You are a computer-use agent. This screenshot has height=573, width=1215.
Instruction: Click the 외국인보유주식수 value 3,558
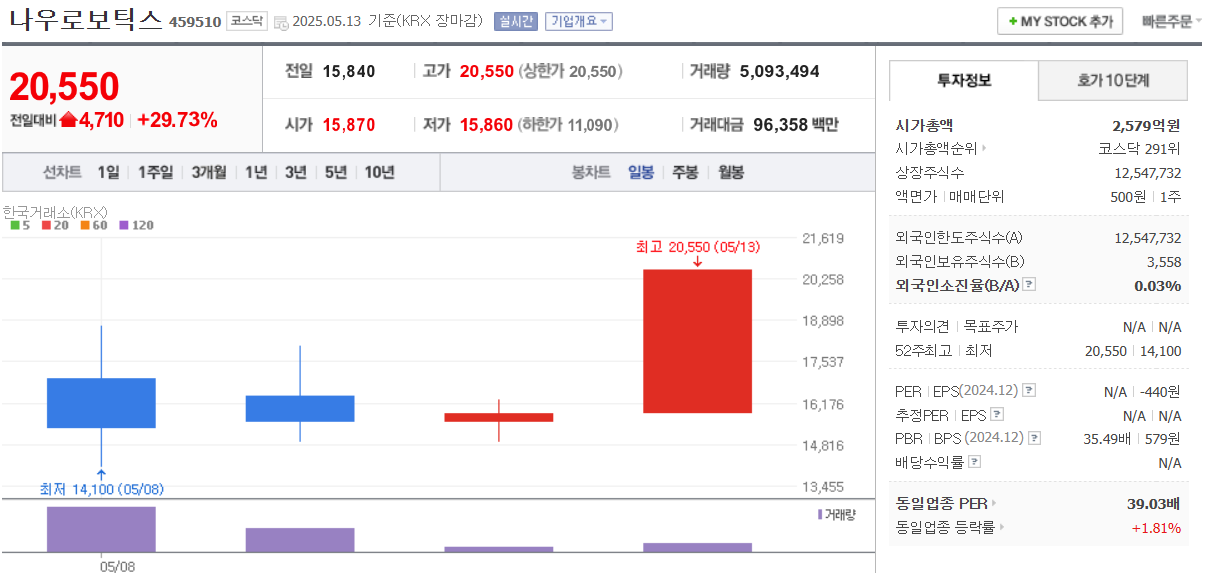(1163, 262)
